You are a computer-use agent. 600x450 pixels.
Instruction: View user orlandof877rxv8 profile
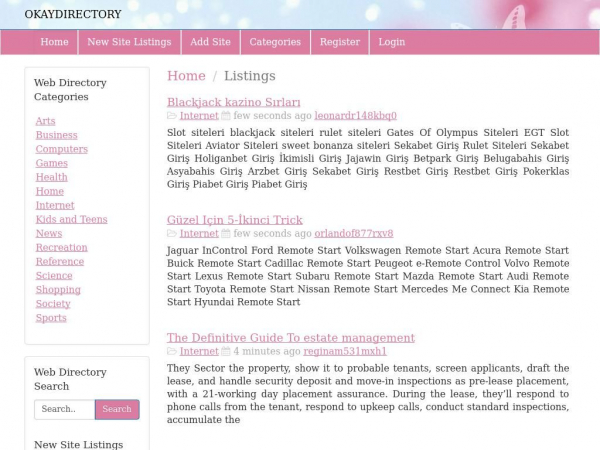point(354,233)
